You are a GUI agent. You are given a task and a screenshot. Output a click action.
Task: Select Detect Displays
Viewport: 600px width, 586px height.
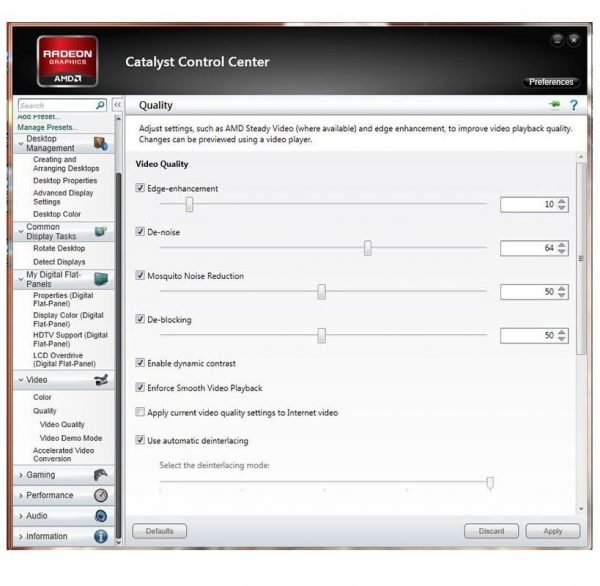coord(59,262)
